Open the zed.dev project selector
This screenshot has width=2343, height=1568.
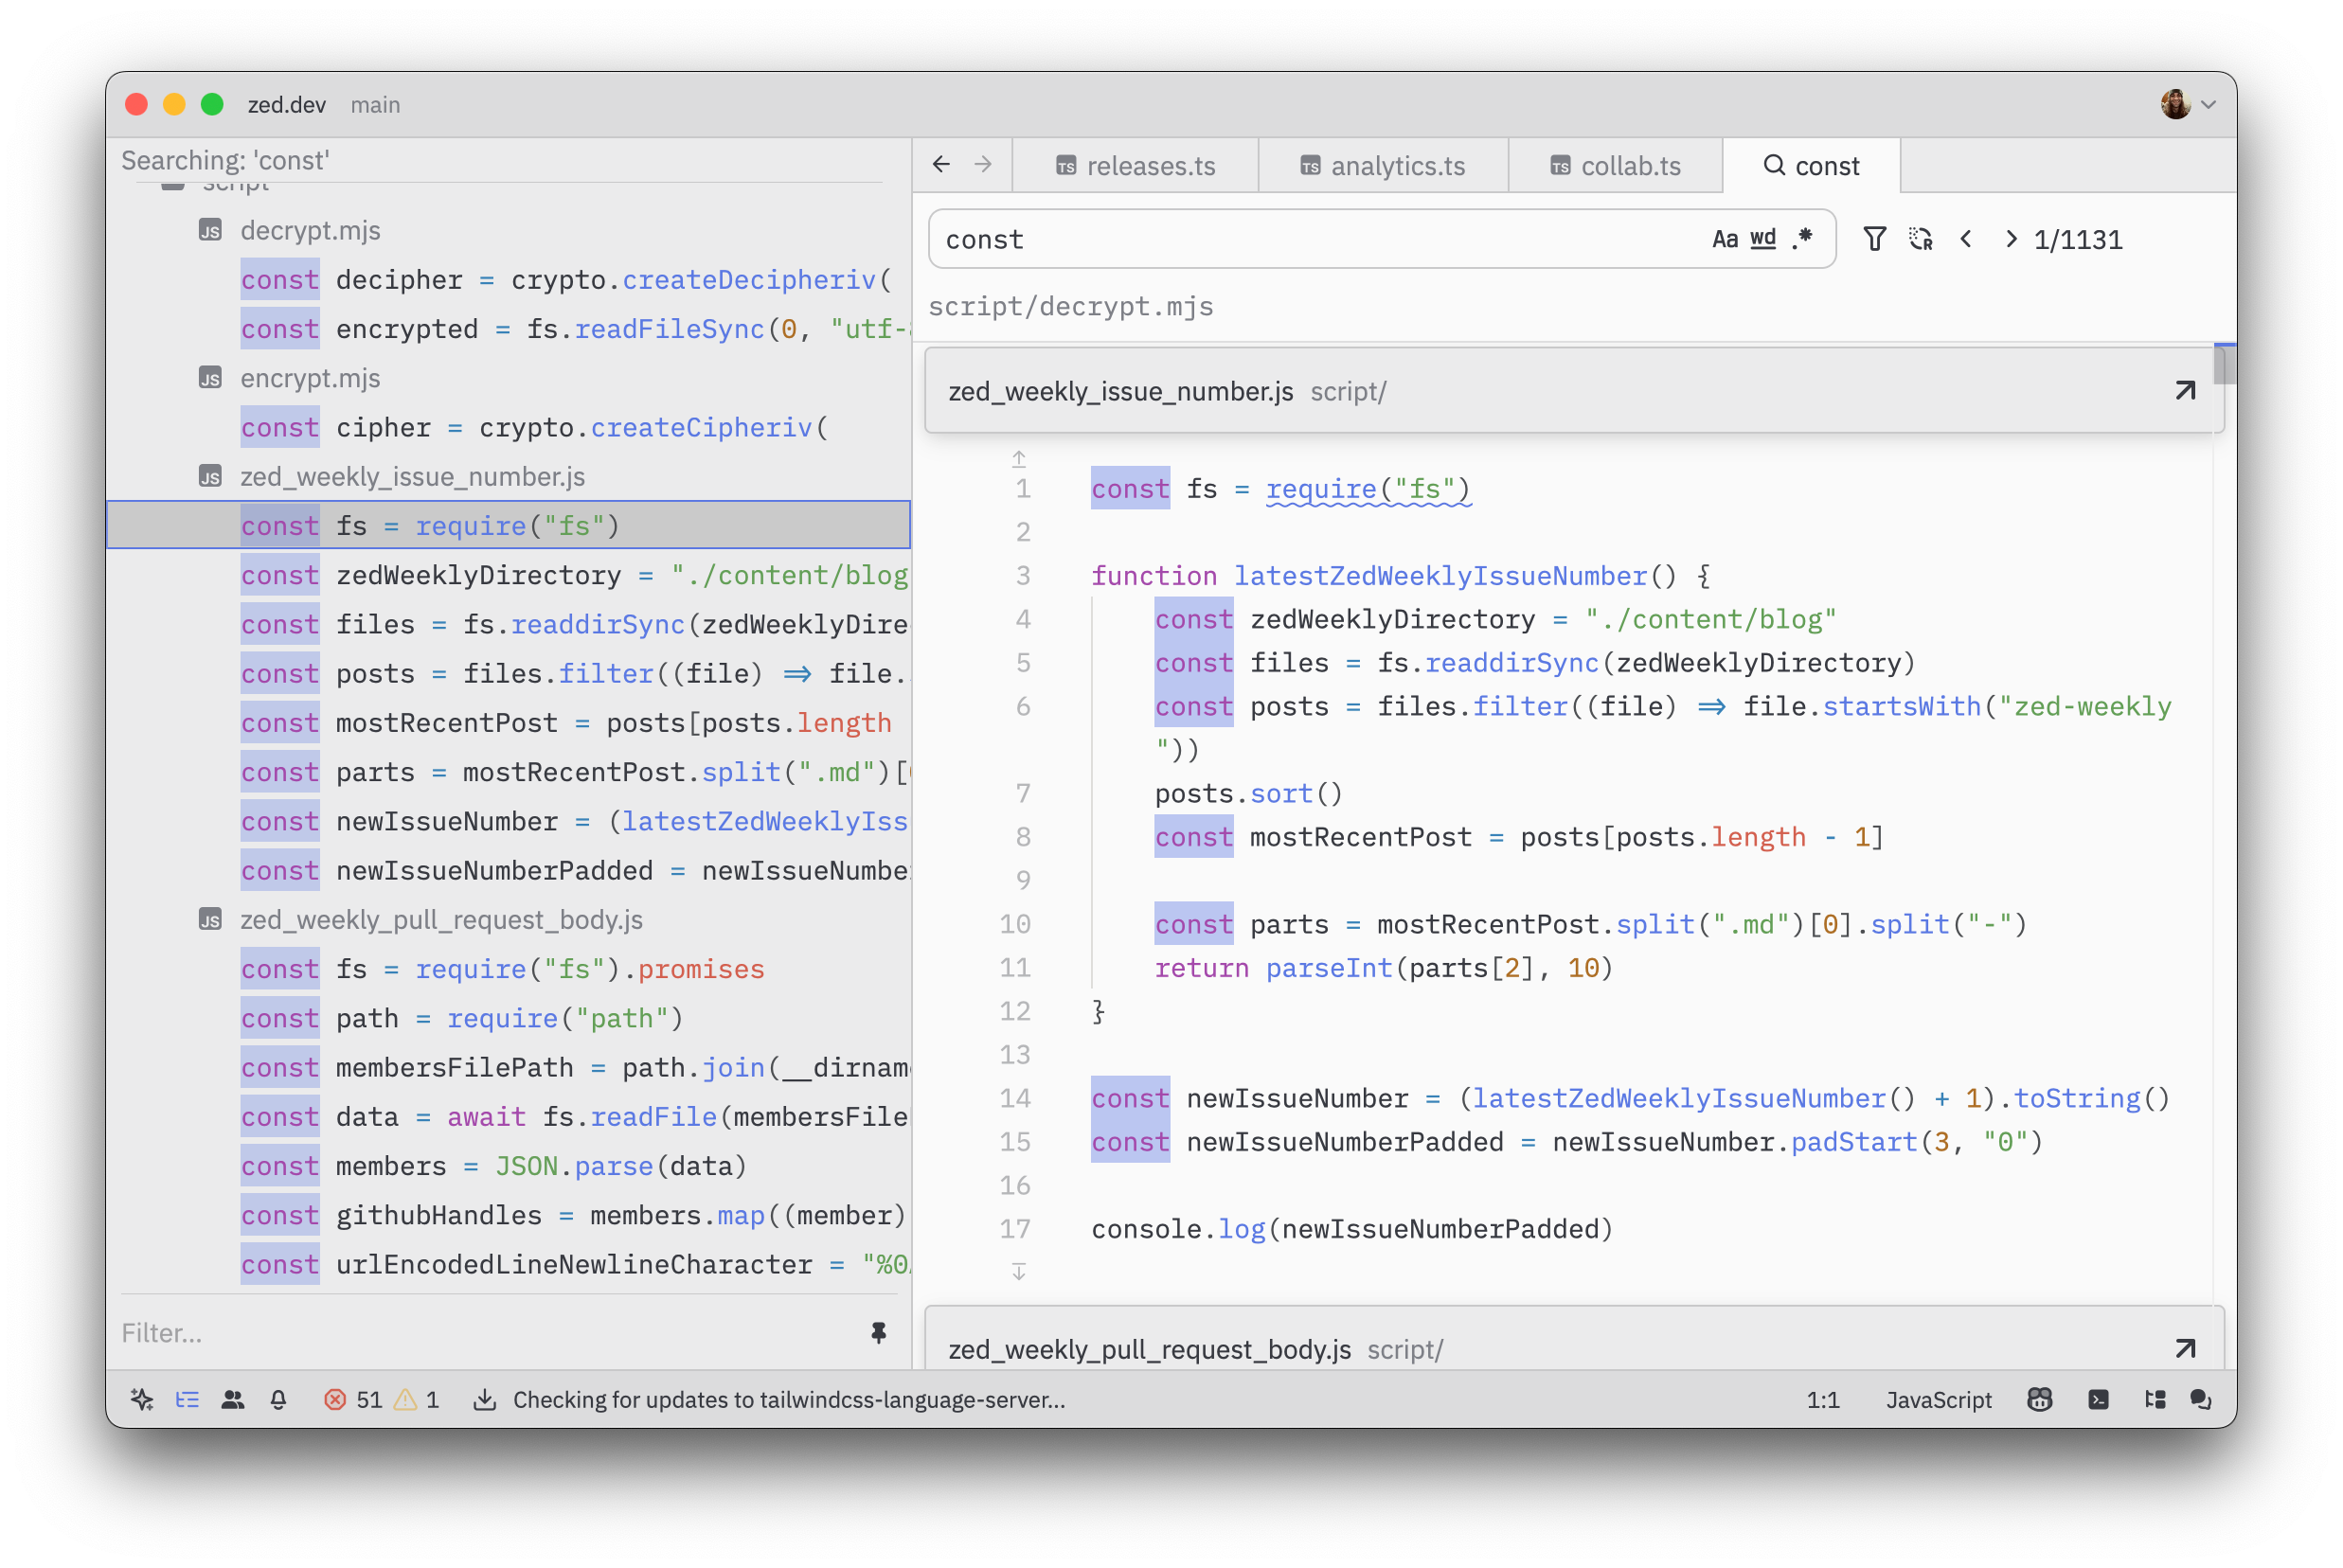pyautogui.click(x=286, y=104)
